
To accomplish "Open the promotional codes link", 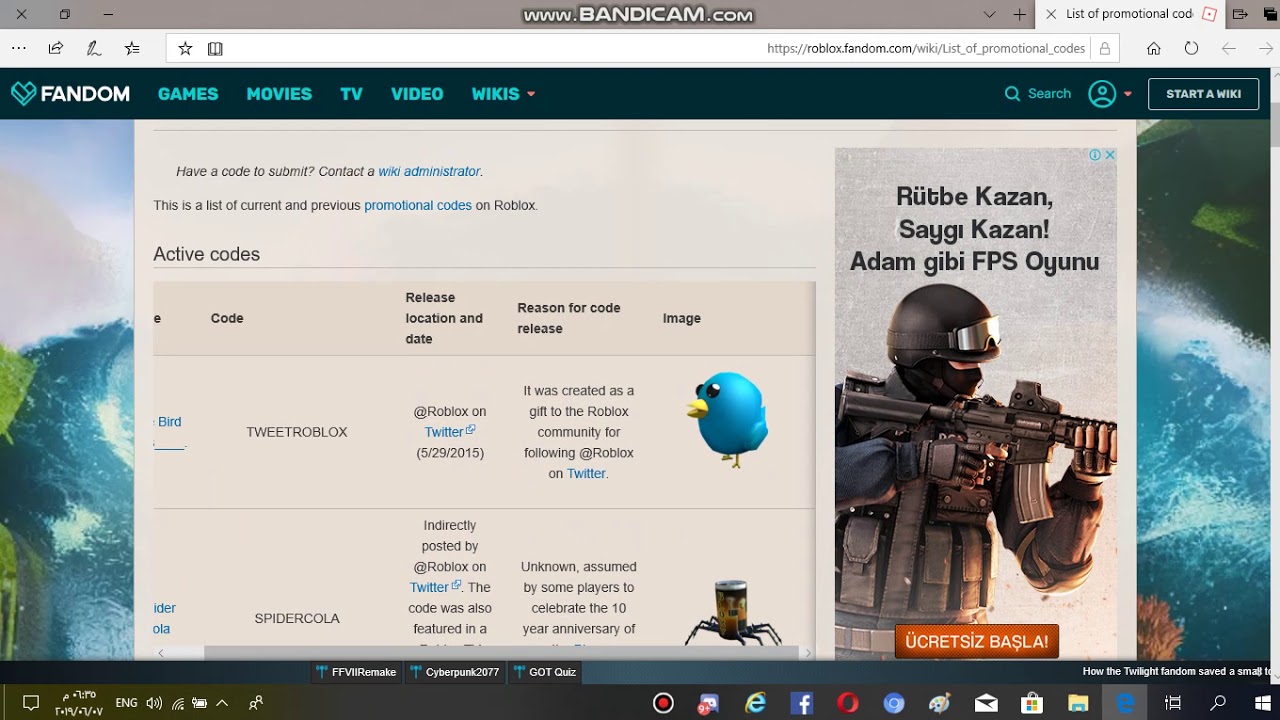I will coord(418,205).
